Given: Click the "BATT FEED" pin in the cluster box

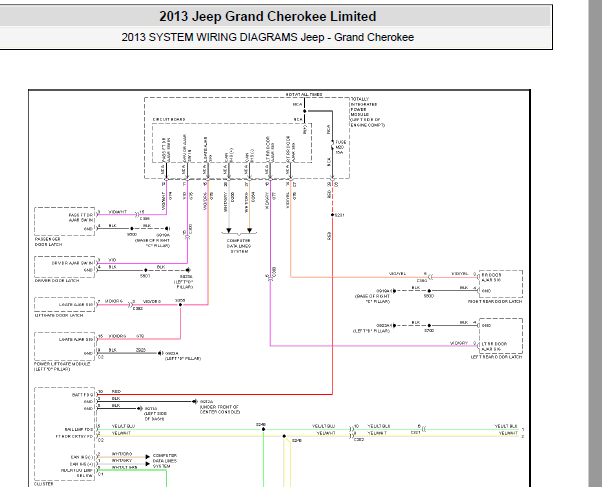Looking at the screenshot, I should point(83,395).
